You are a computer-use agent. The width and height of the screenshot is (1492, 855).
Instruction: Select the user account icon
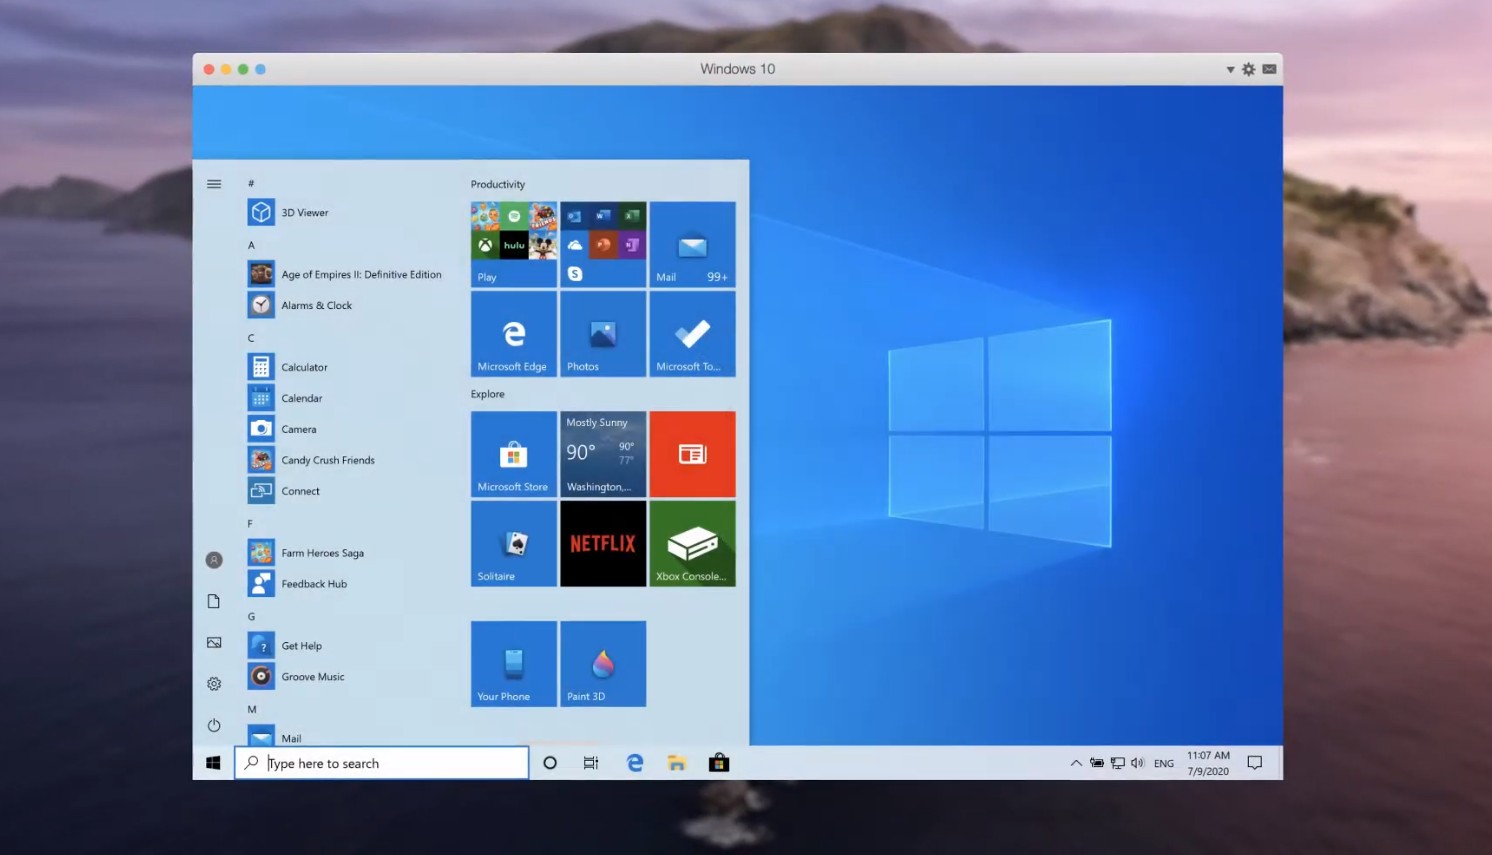pyautogui.click(x=213, y=559)
